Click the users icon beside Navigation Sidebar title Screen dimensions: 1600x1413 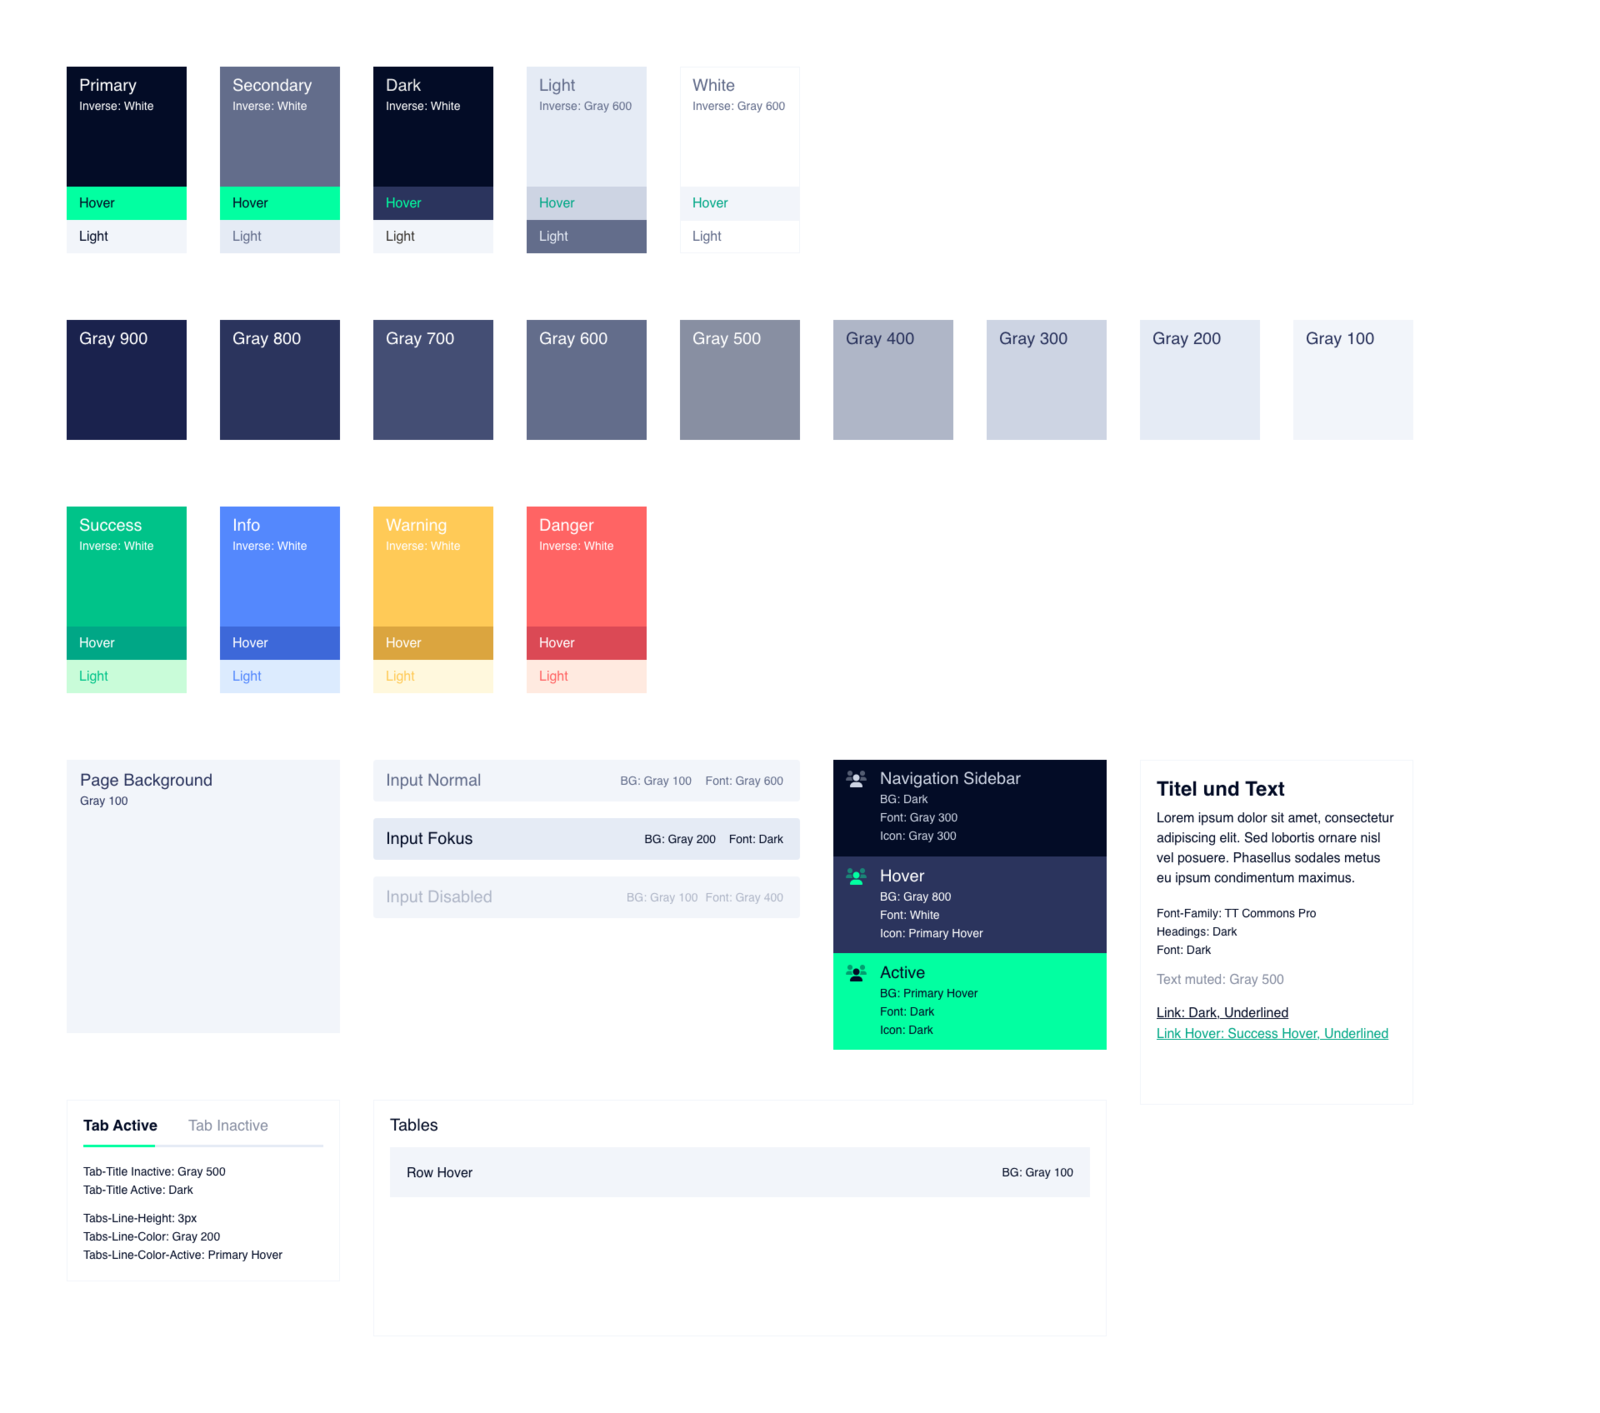click(x=856, y=778)
